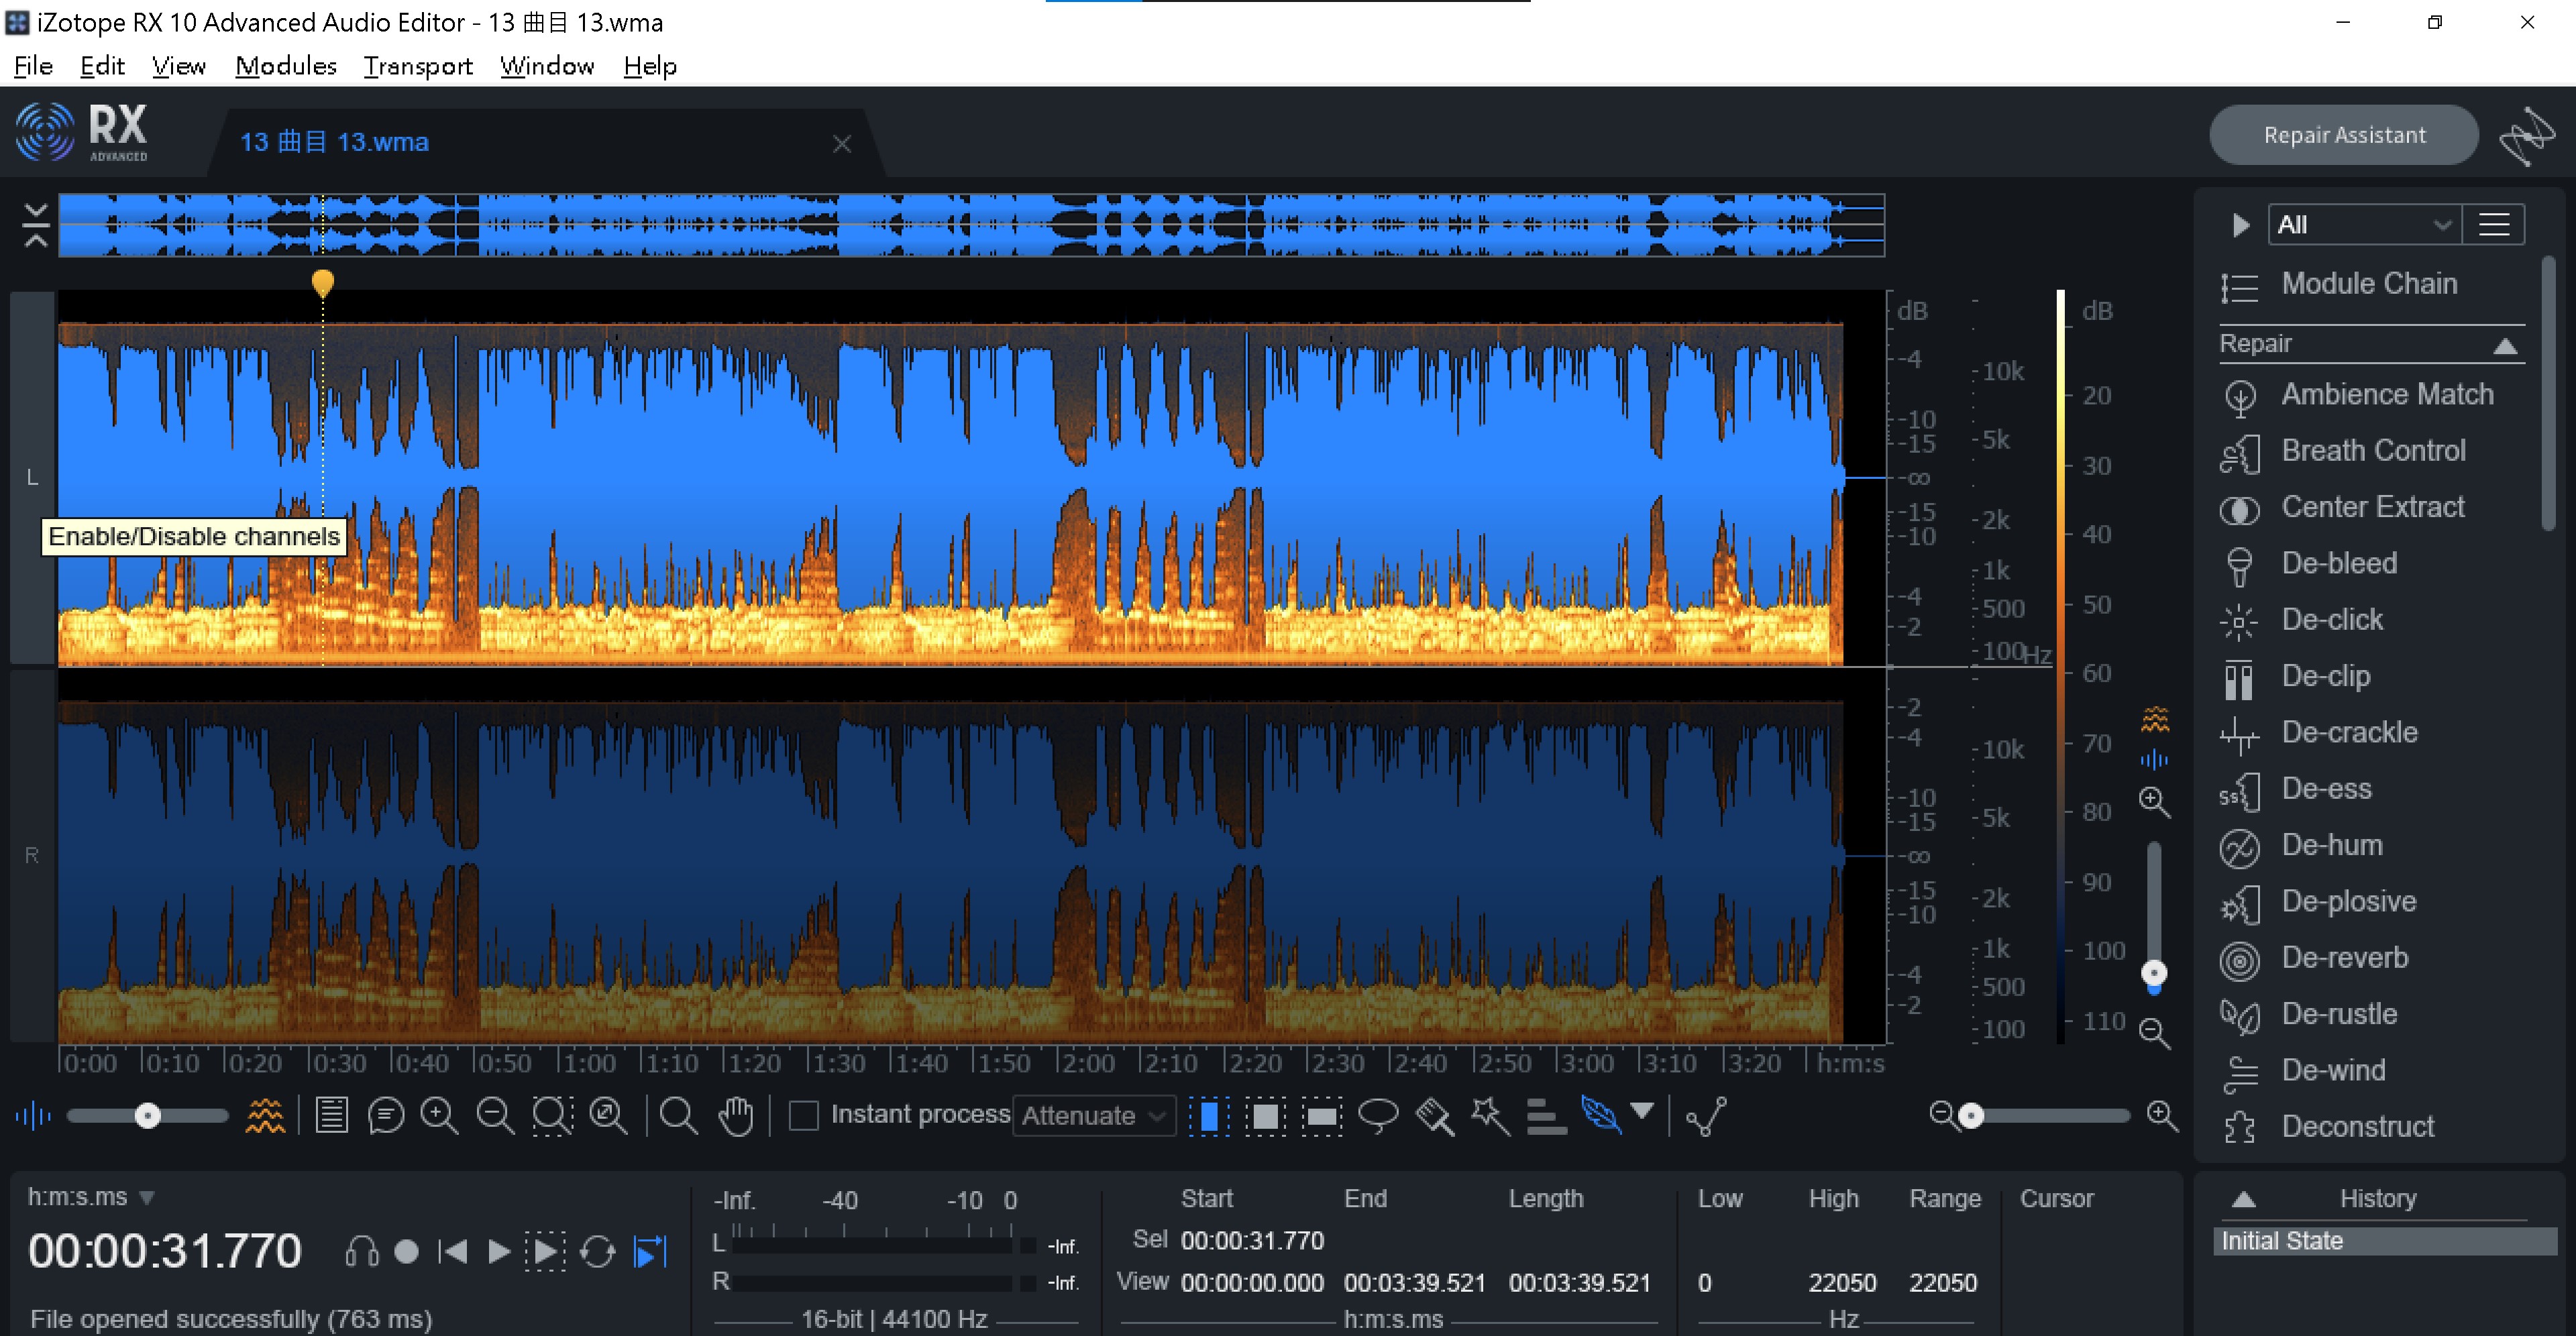Click the zoom to selection icon

coord(552,1115)
